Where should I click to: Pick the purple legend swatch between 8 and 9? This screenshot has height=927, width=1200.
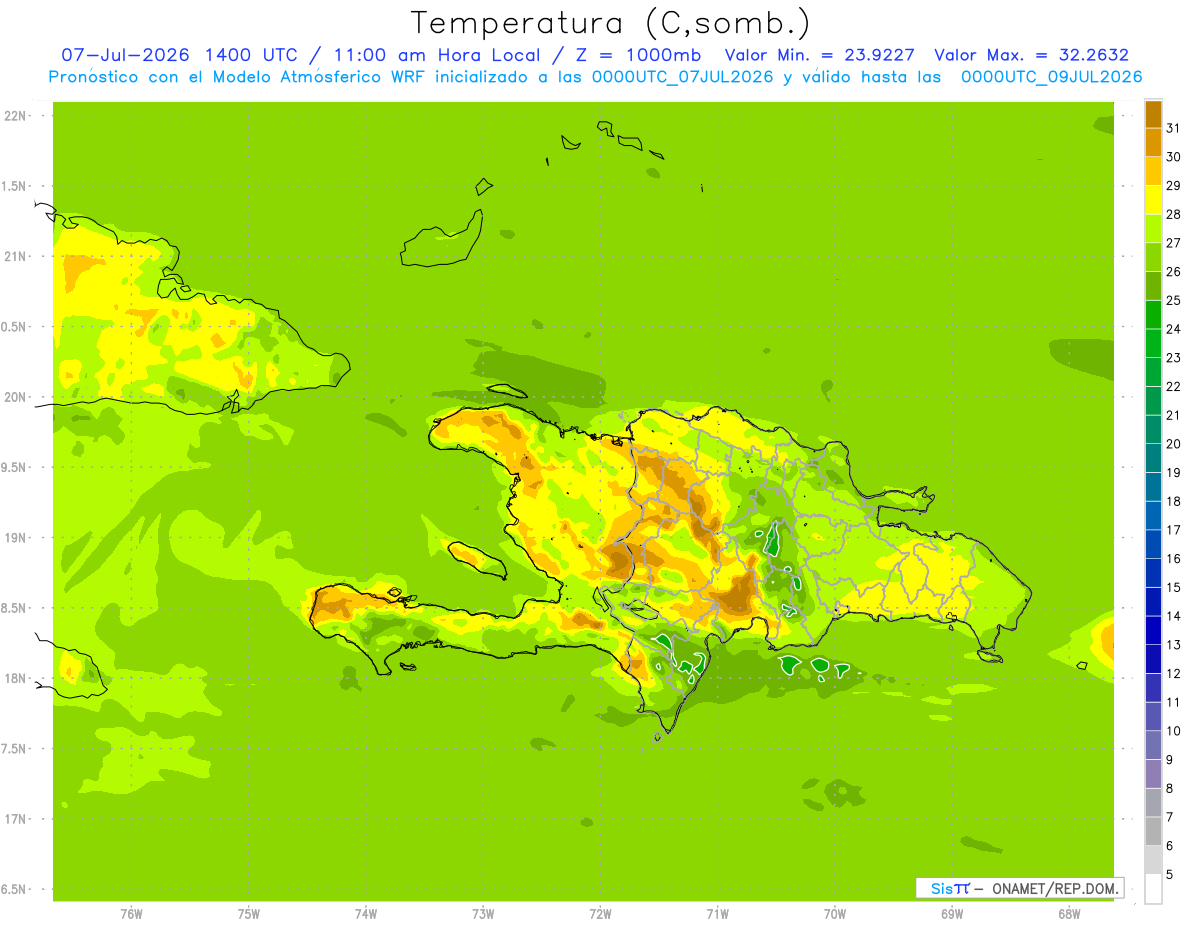coord(1153,774)
